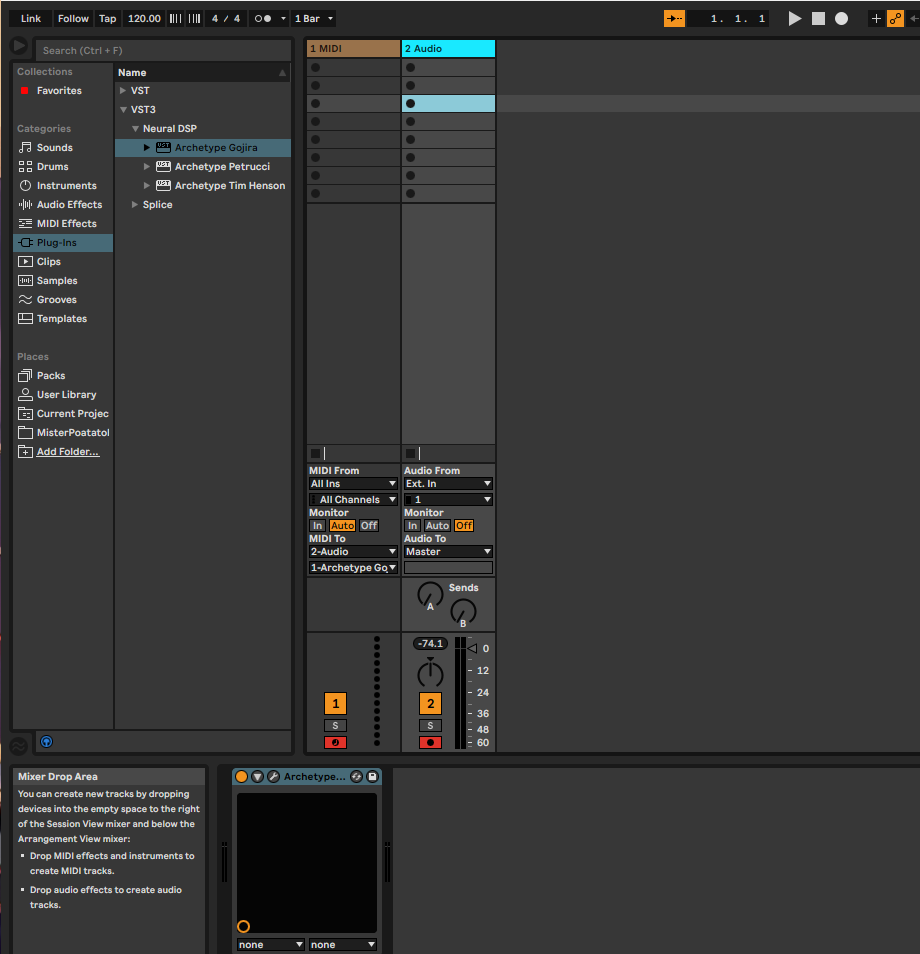
Task: Solo the MIDI track
Action: coord(335,726)
